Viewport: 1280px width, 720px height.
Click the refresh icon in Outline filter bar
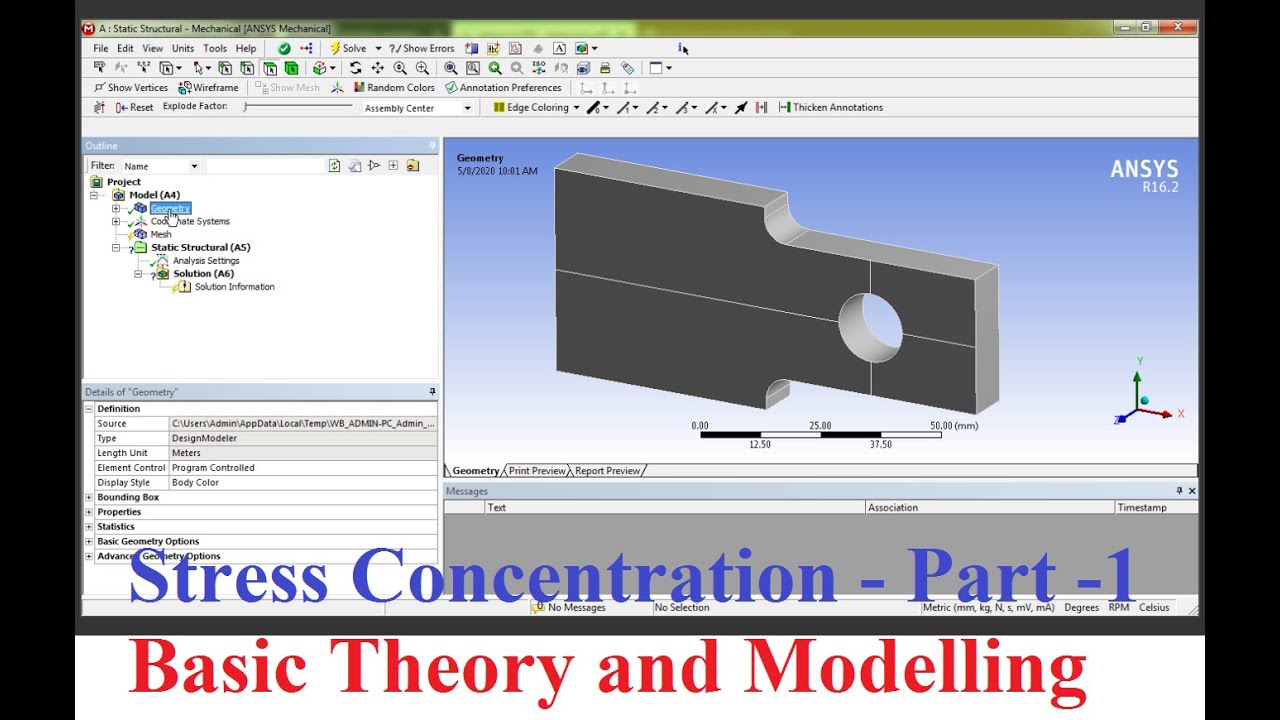(x=334, y=166)
